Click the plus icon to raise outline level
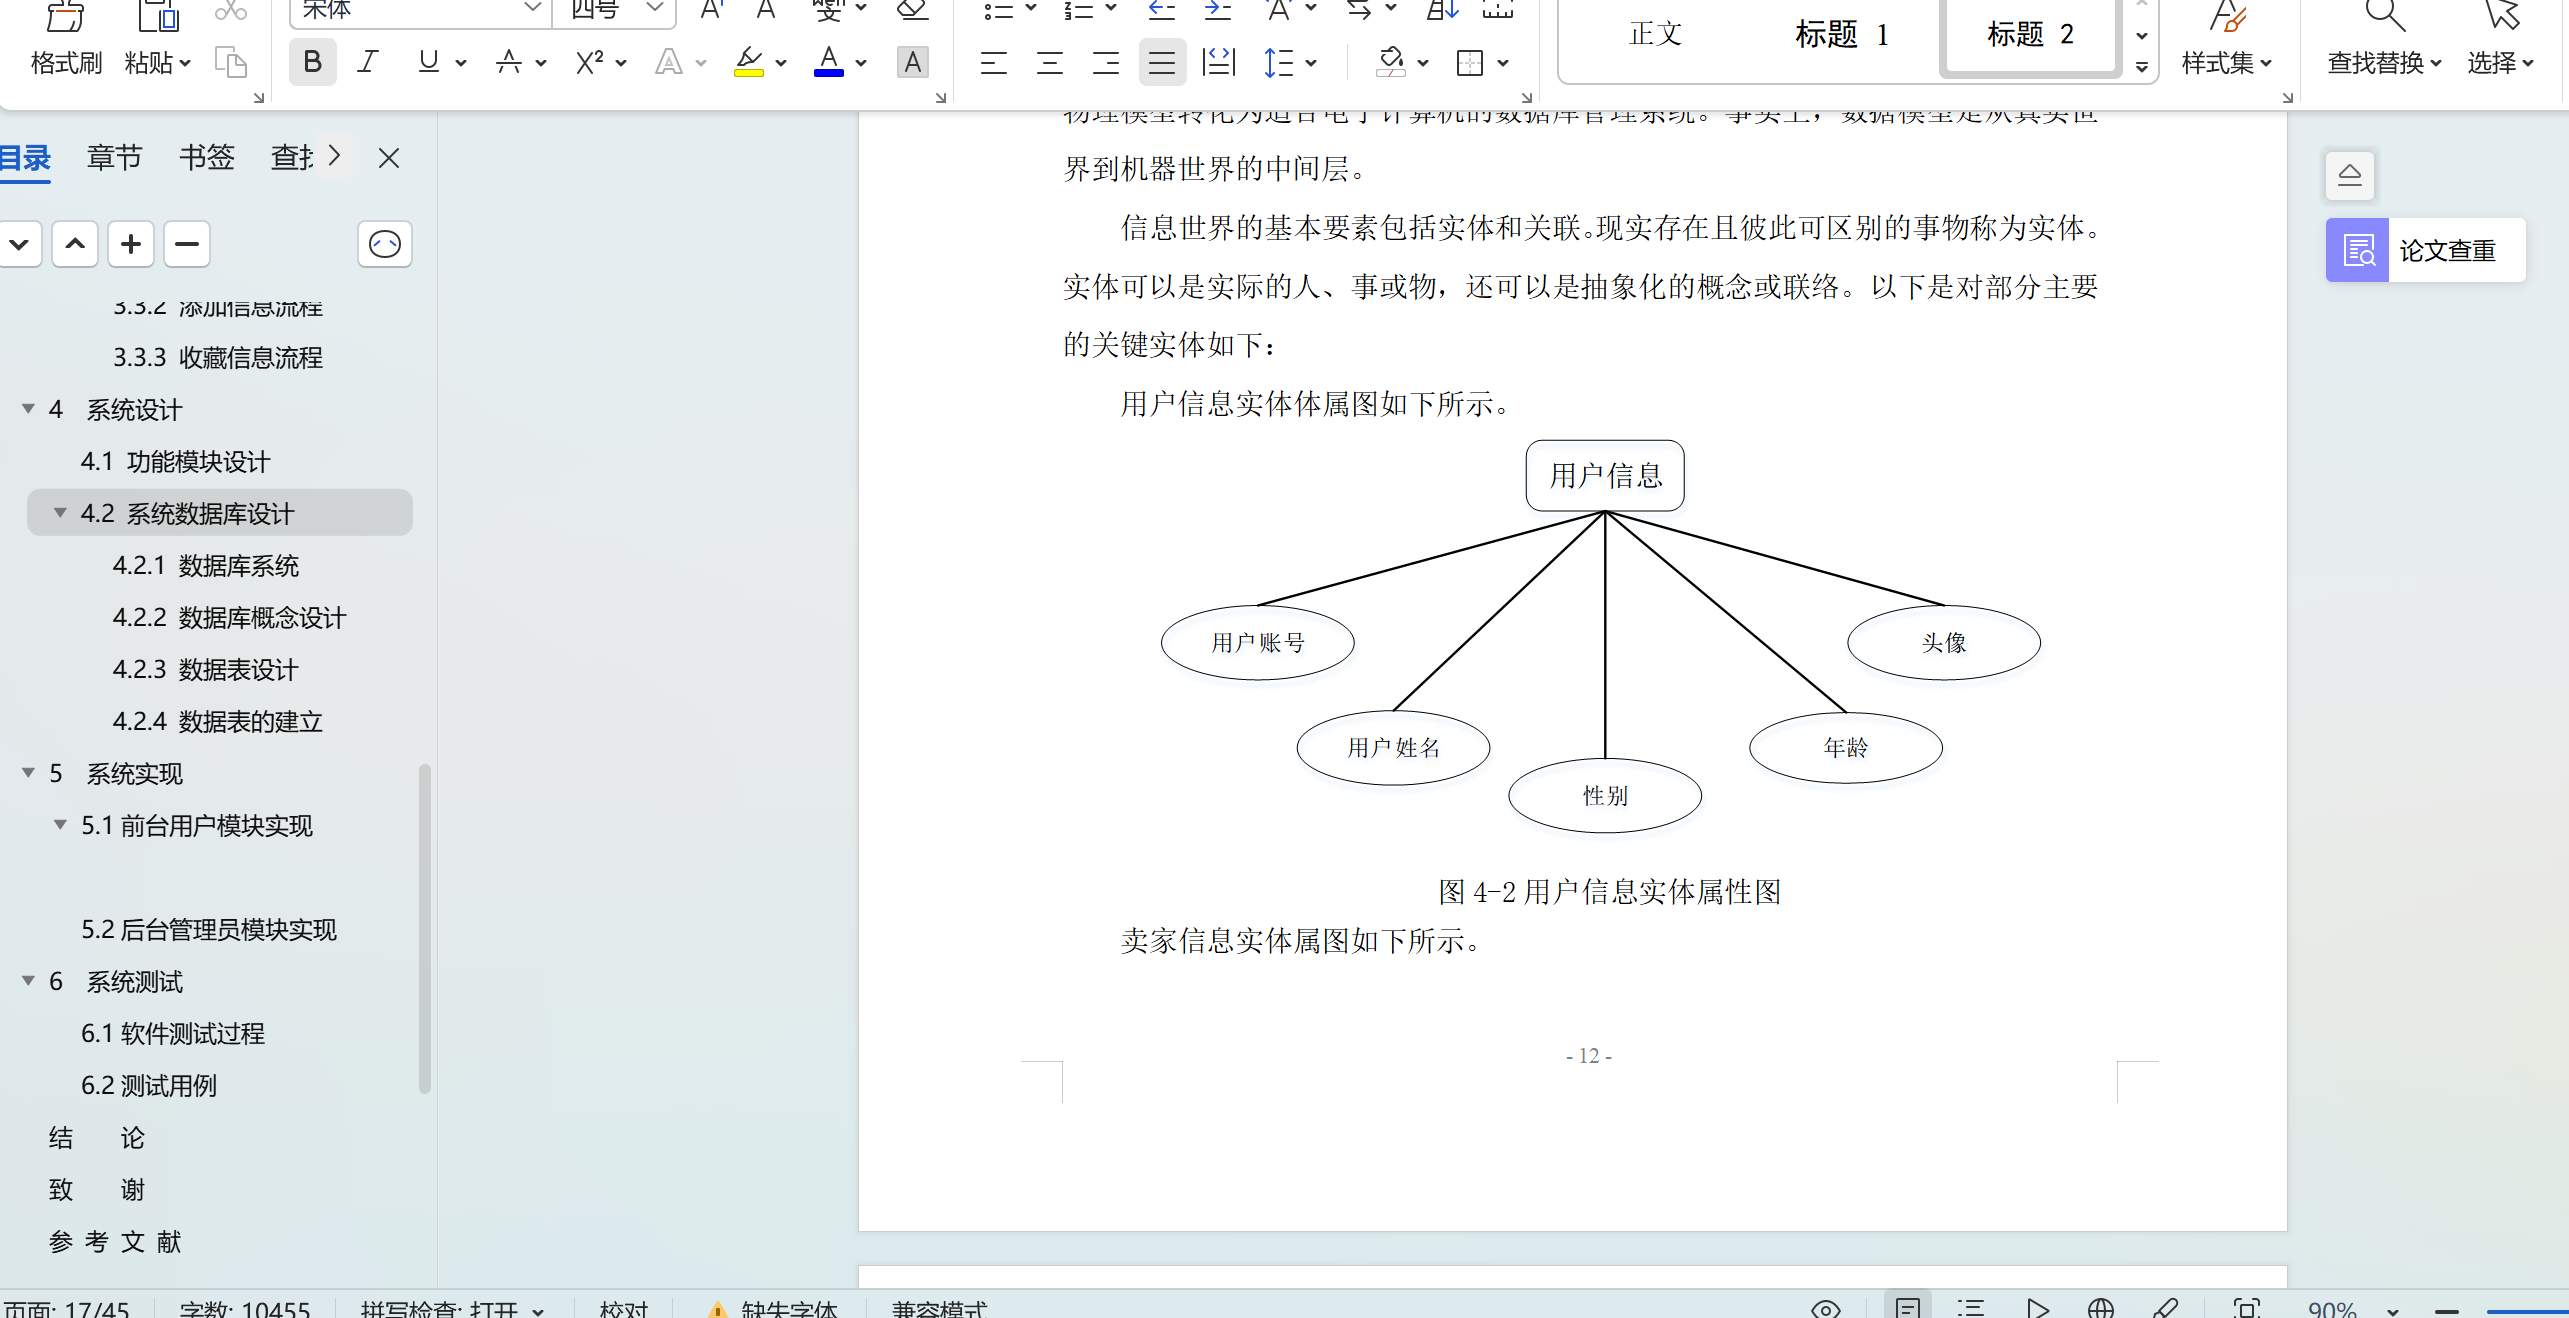 (x=131, y=244)
